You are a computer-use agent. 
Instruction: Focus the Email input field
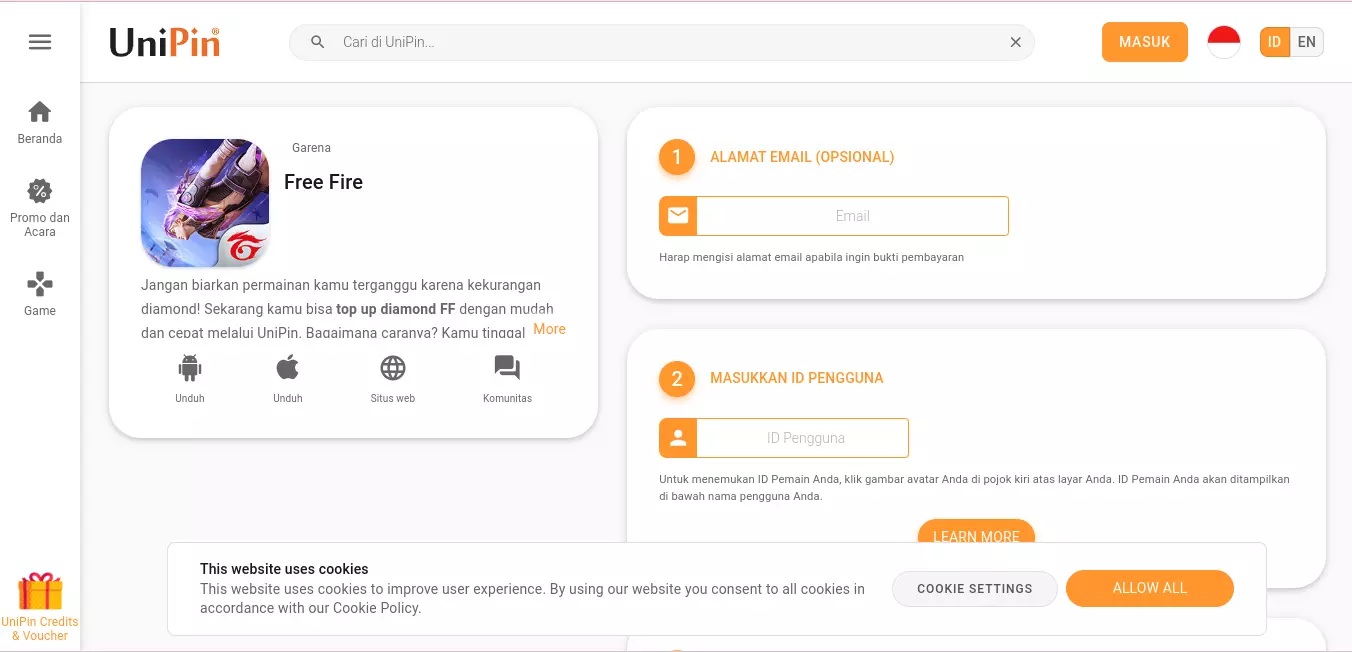pos(852,216)
